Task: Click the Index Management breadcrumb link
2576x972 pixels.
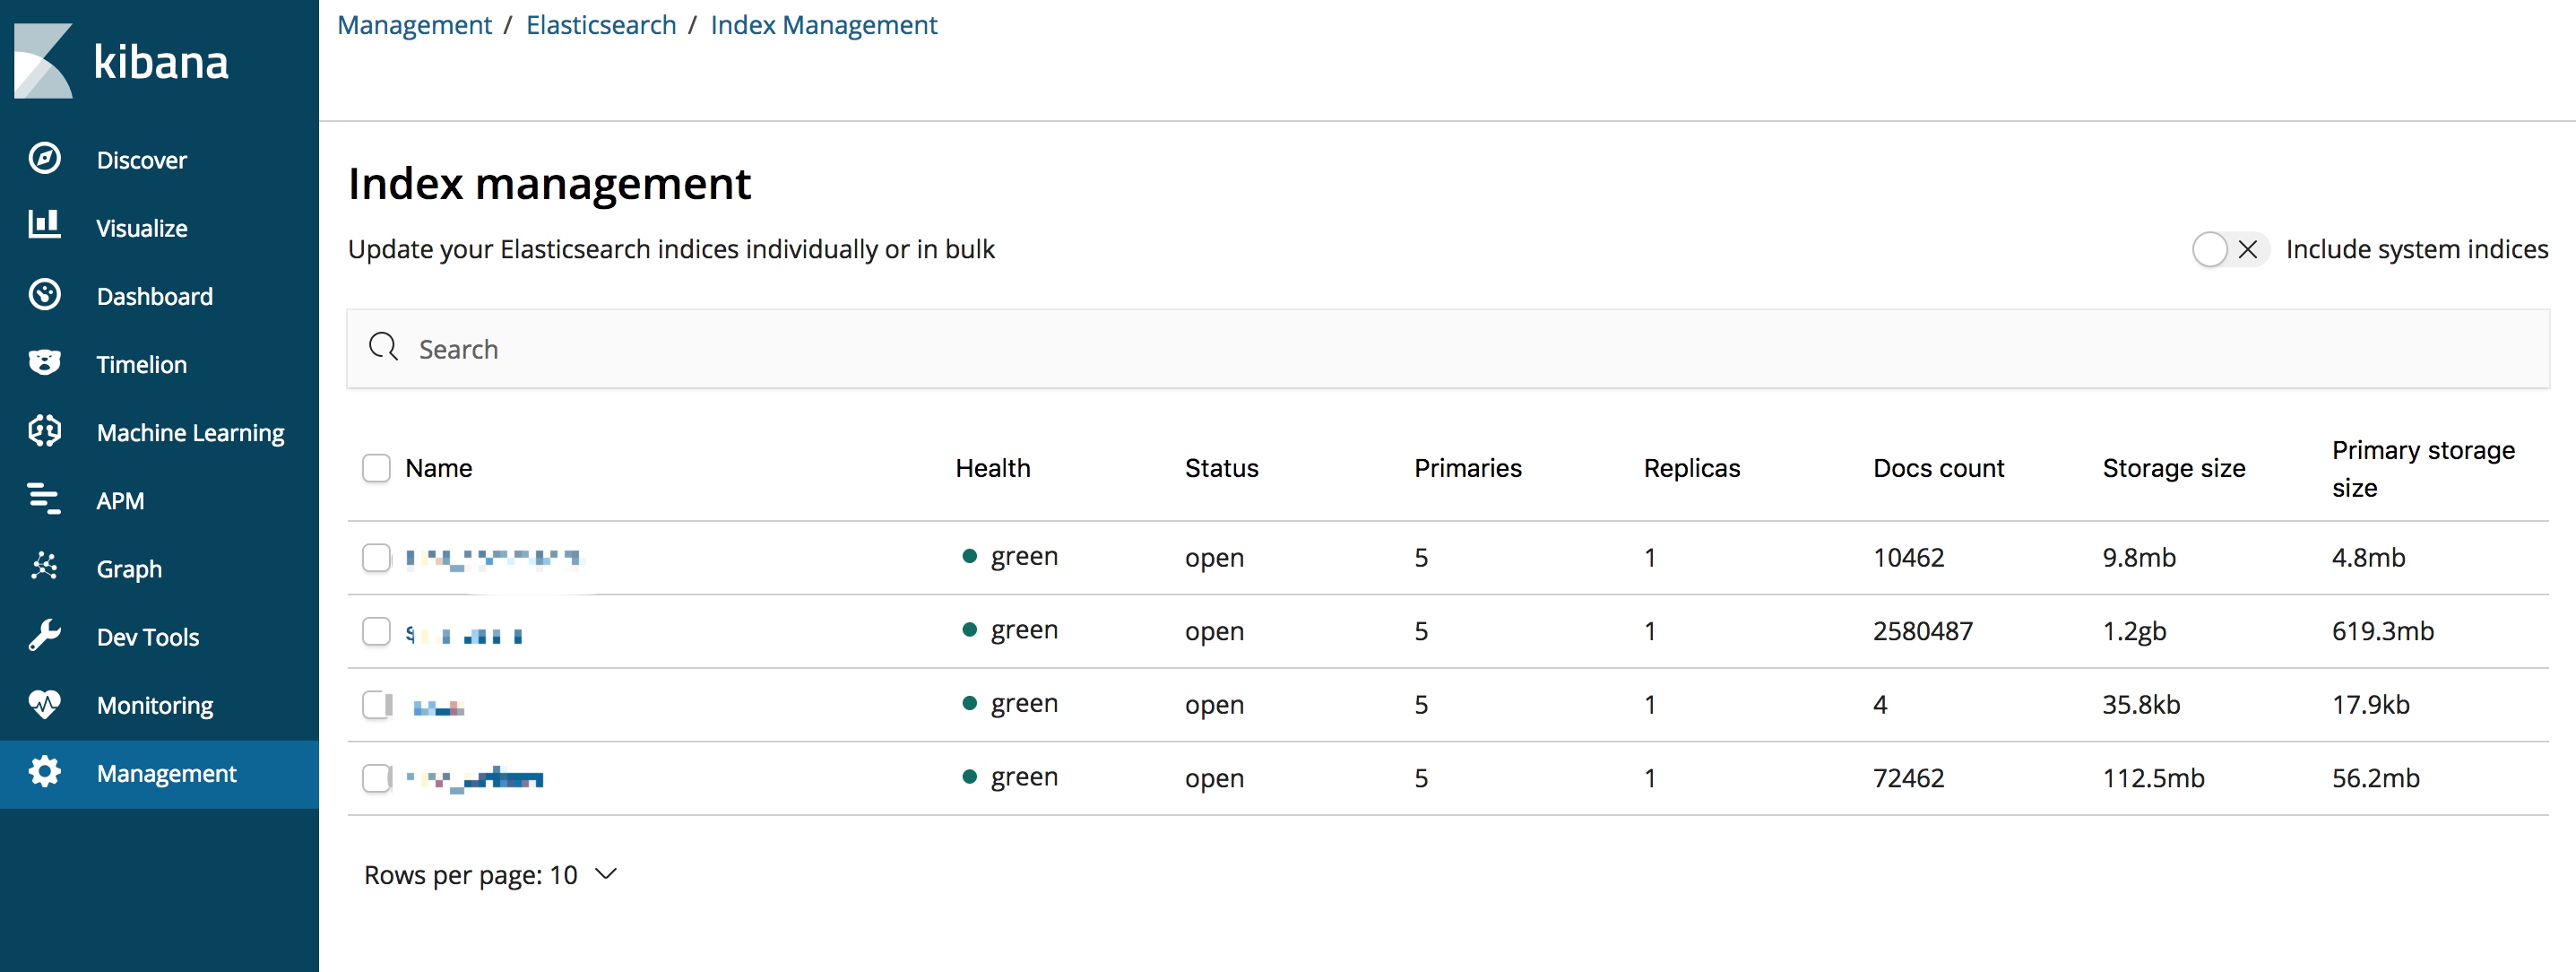Action: (x=824, y=25)
